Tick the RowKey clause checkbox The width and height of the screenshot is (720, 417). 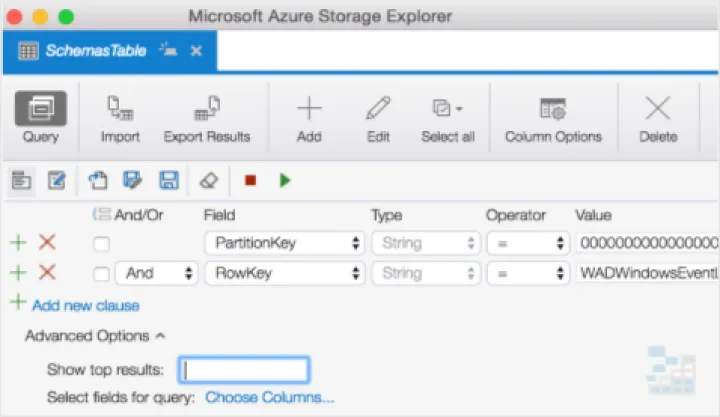[x=101, y=274]
